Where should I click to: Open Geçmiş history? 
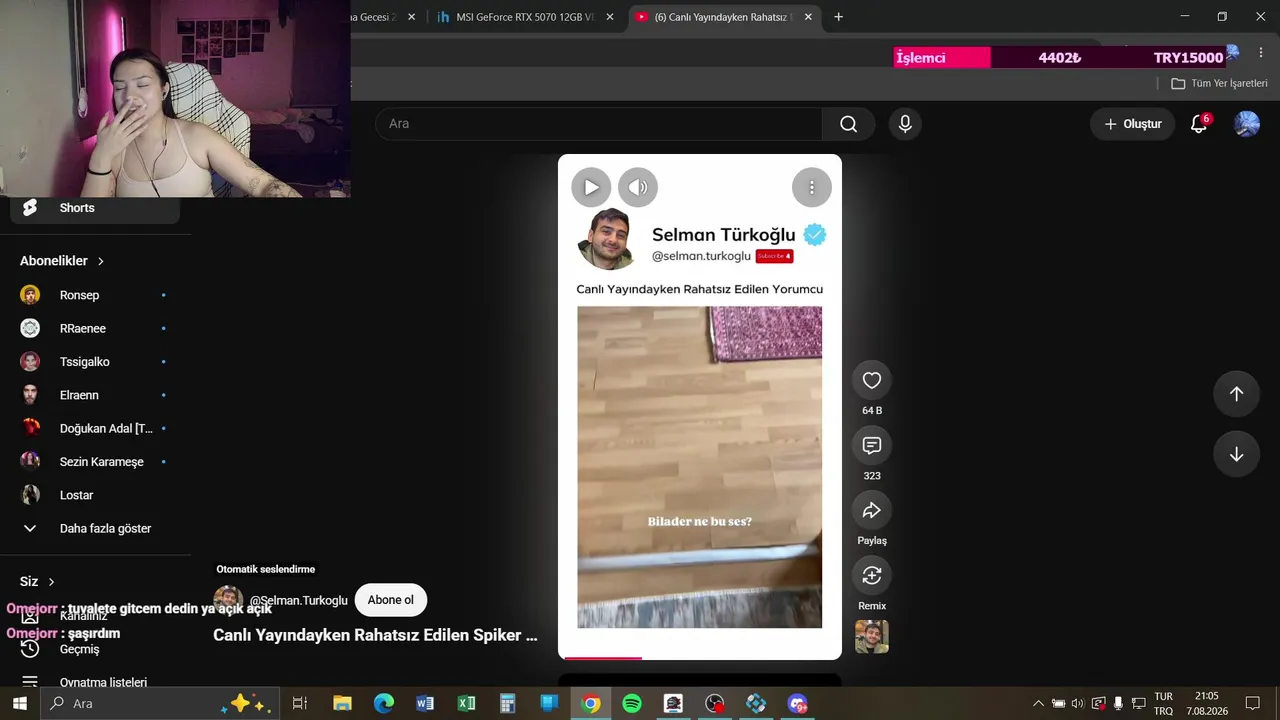95,649
